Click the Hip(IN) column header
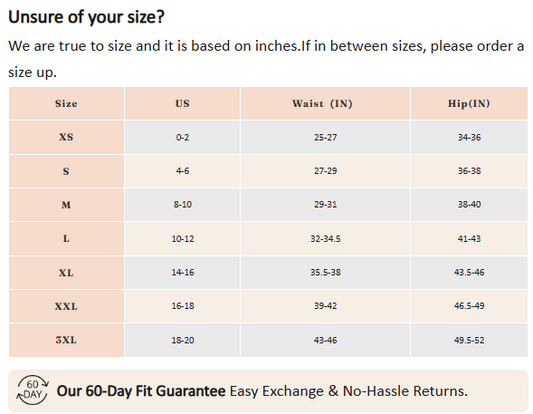Screen dimensions: 533x414 pos(469,103)
